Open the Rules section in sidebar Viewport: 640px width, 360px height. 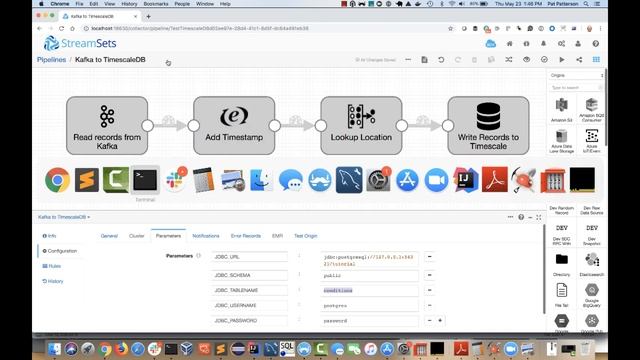point(52,266)
